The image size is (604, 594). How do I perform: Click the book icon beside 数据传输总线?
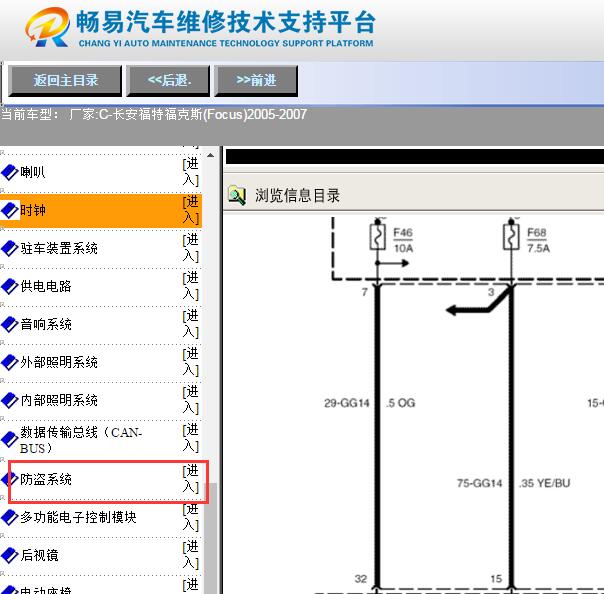[x=10, y=439]
